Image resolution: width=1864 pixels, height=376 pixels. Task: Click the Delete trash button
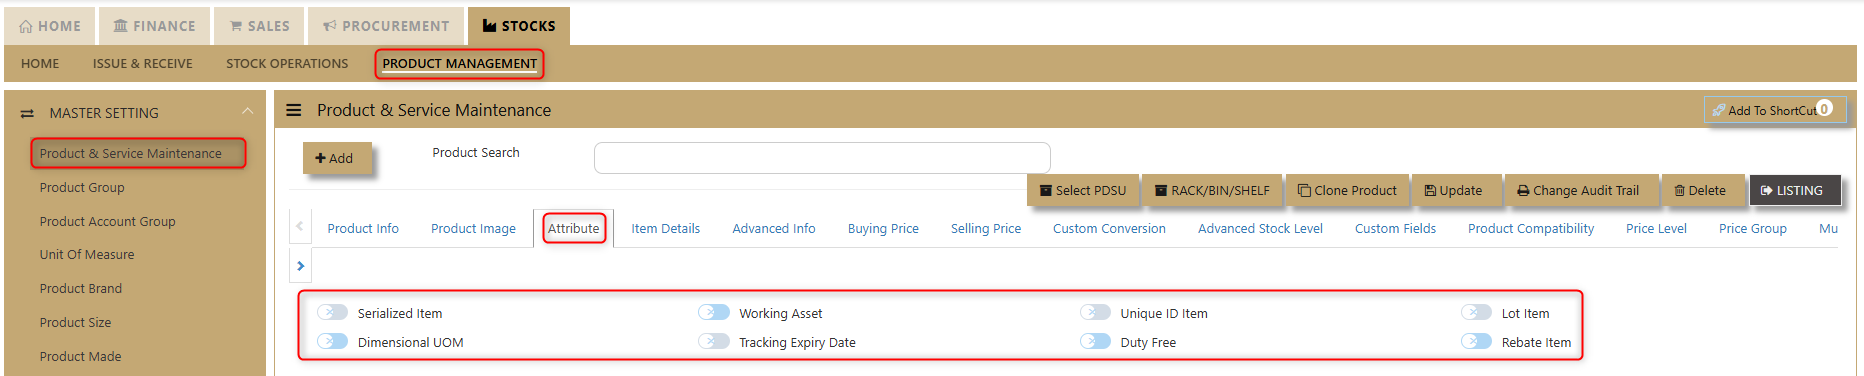click(x=1700, y=190)
